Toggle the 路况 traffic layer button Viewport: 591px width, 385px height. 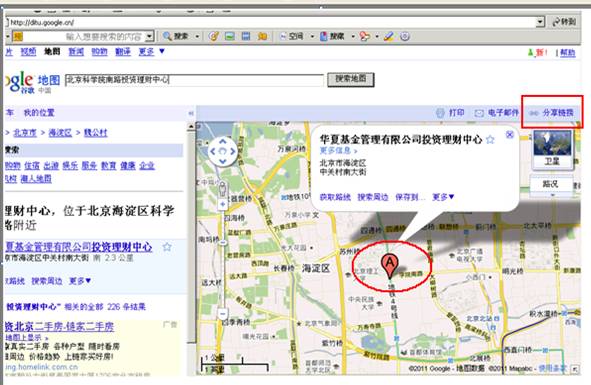pyautogui.click(x=551, y=185)
